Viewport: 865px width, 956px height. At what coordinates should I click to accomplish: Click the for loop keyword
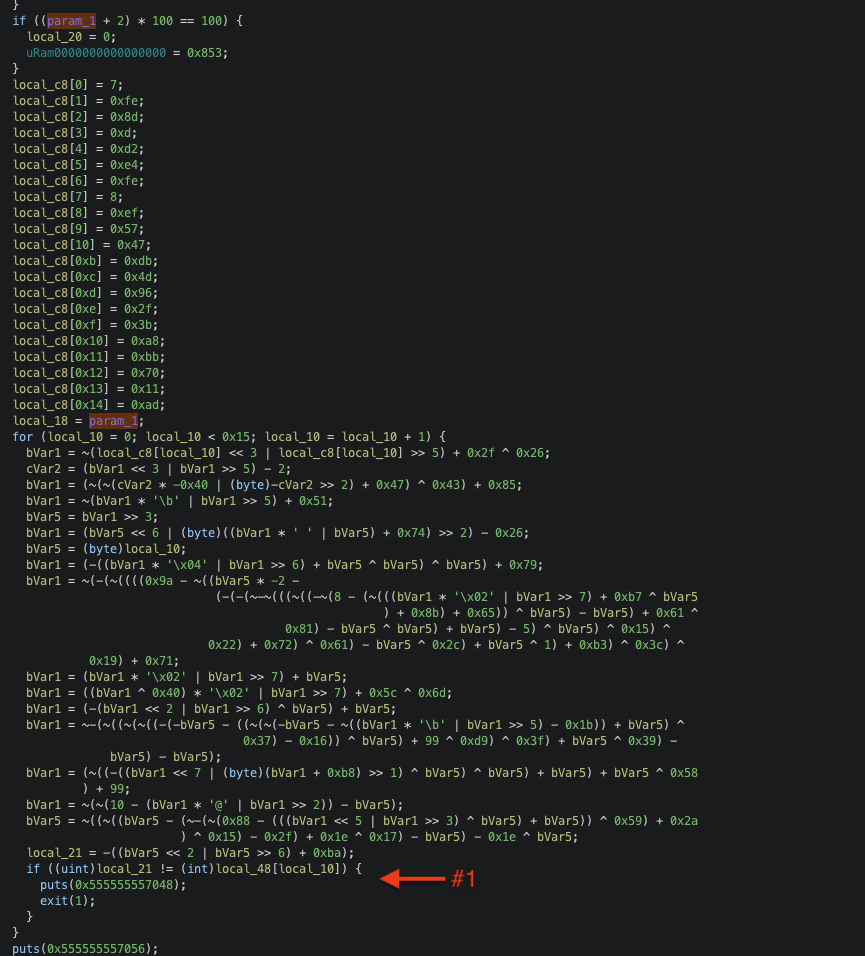coord(22,436)
